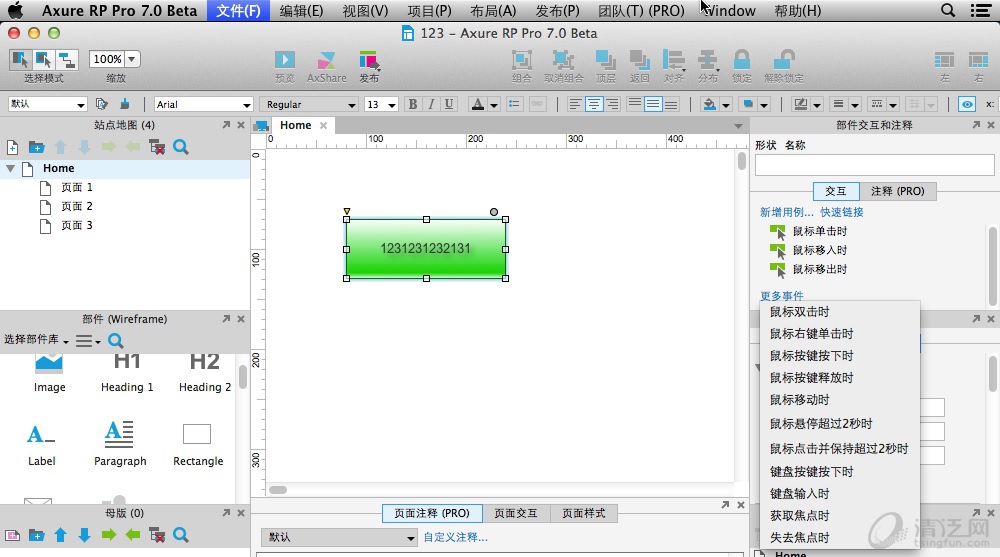Open the 100% zoom level dropdown

click(x=114, y=59)
